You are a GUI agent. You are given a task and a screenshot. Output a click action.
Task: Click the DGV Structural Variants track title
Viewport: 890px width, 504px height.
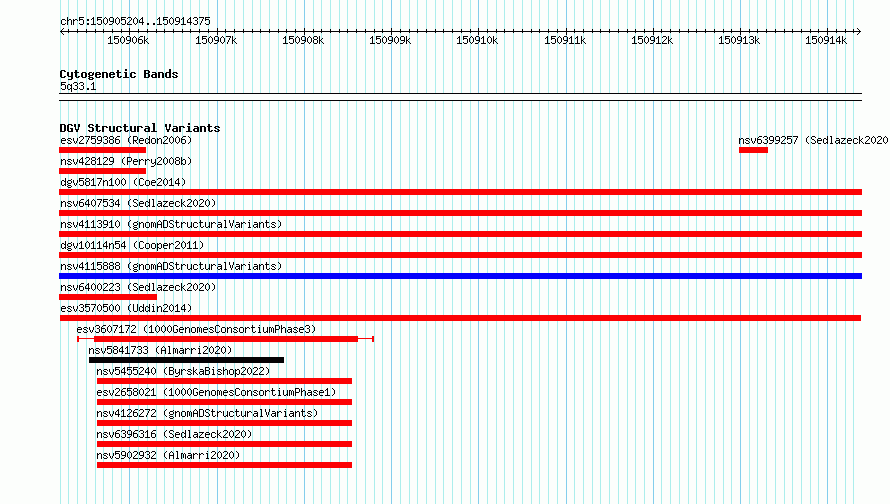[140, 128]
